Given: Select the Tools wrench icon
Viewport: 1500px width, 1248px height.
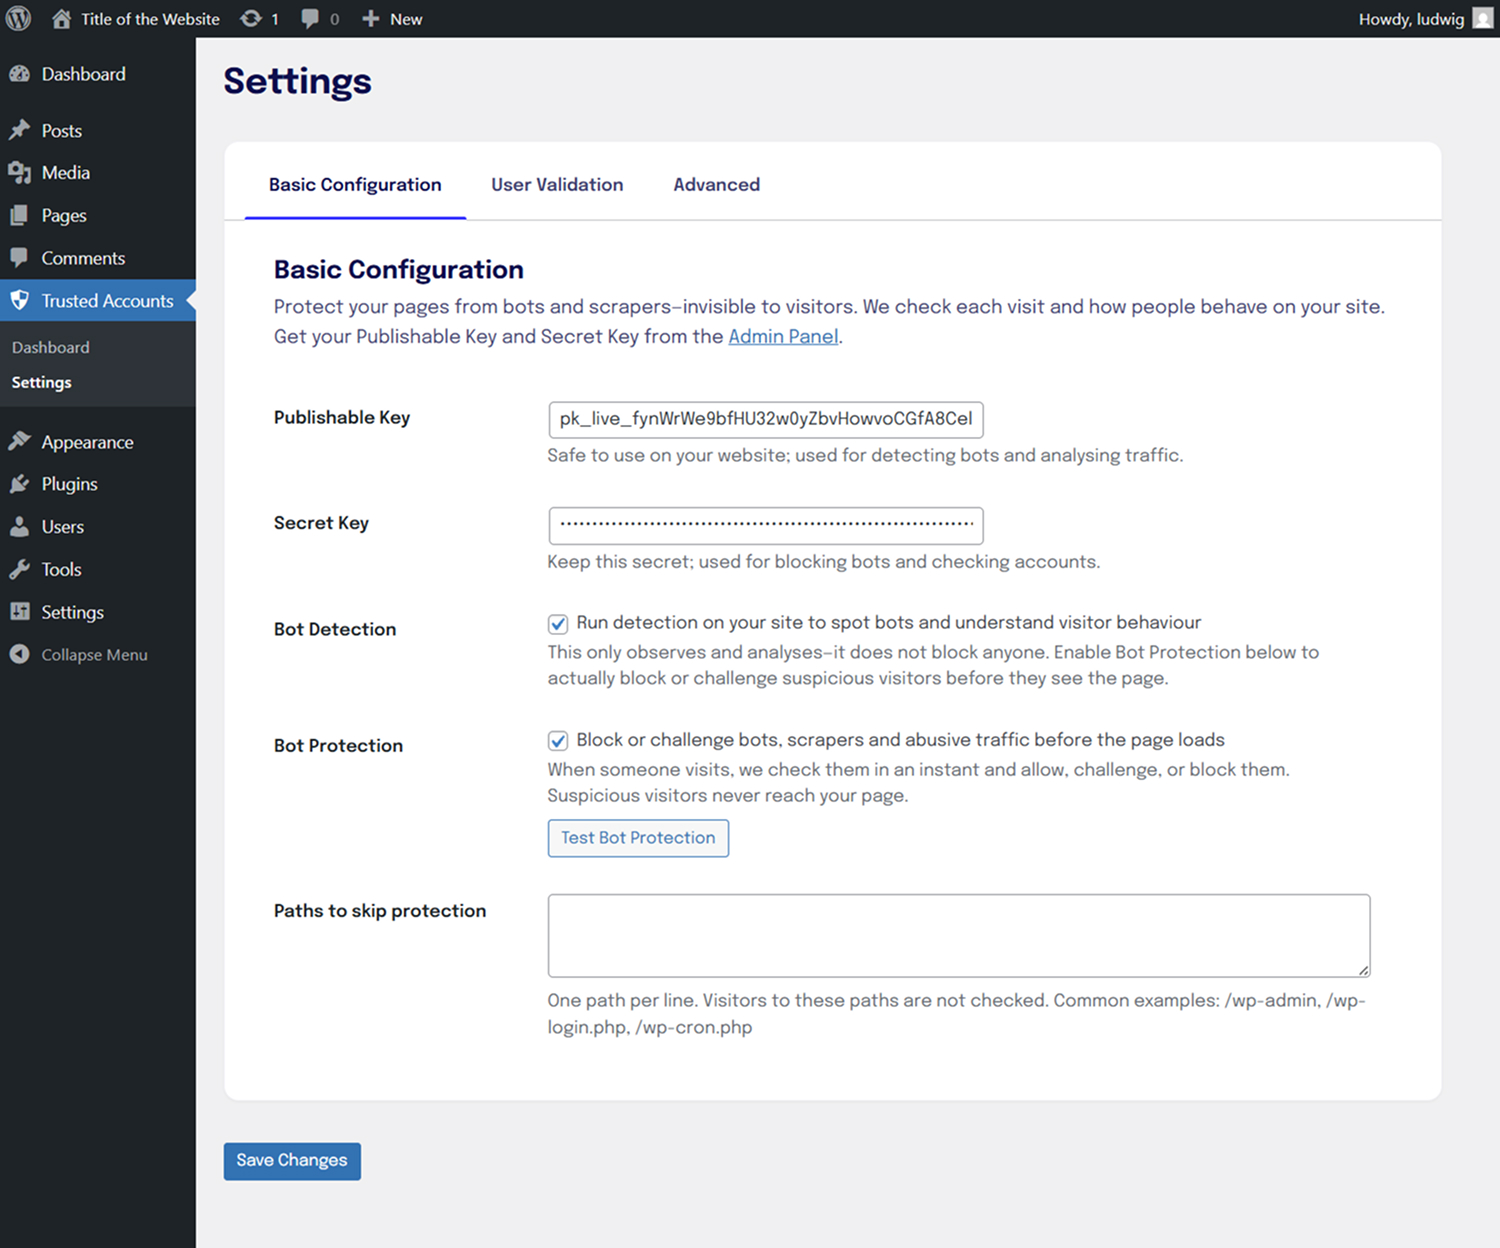Looking at the screenshot, I should (20, 569).
